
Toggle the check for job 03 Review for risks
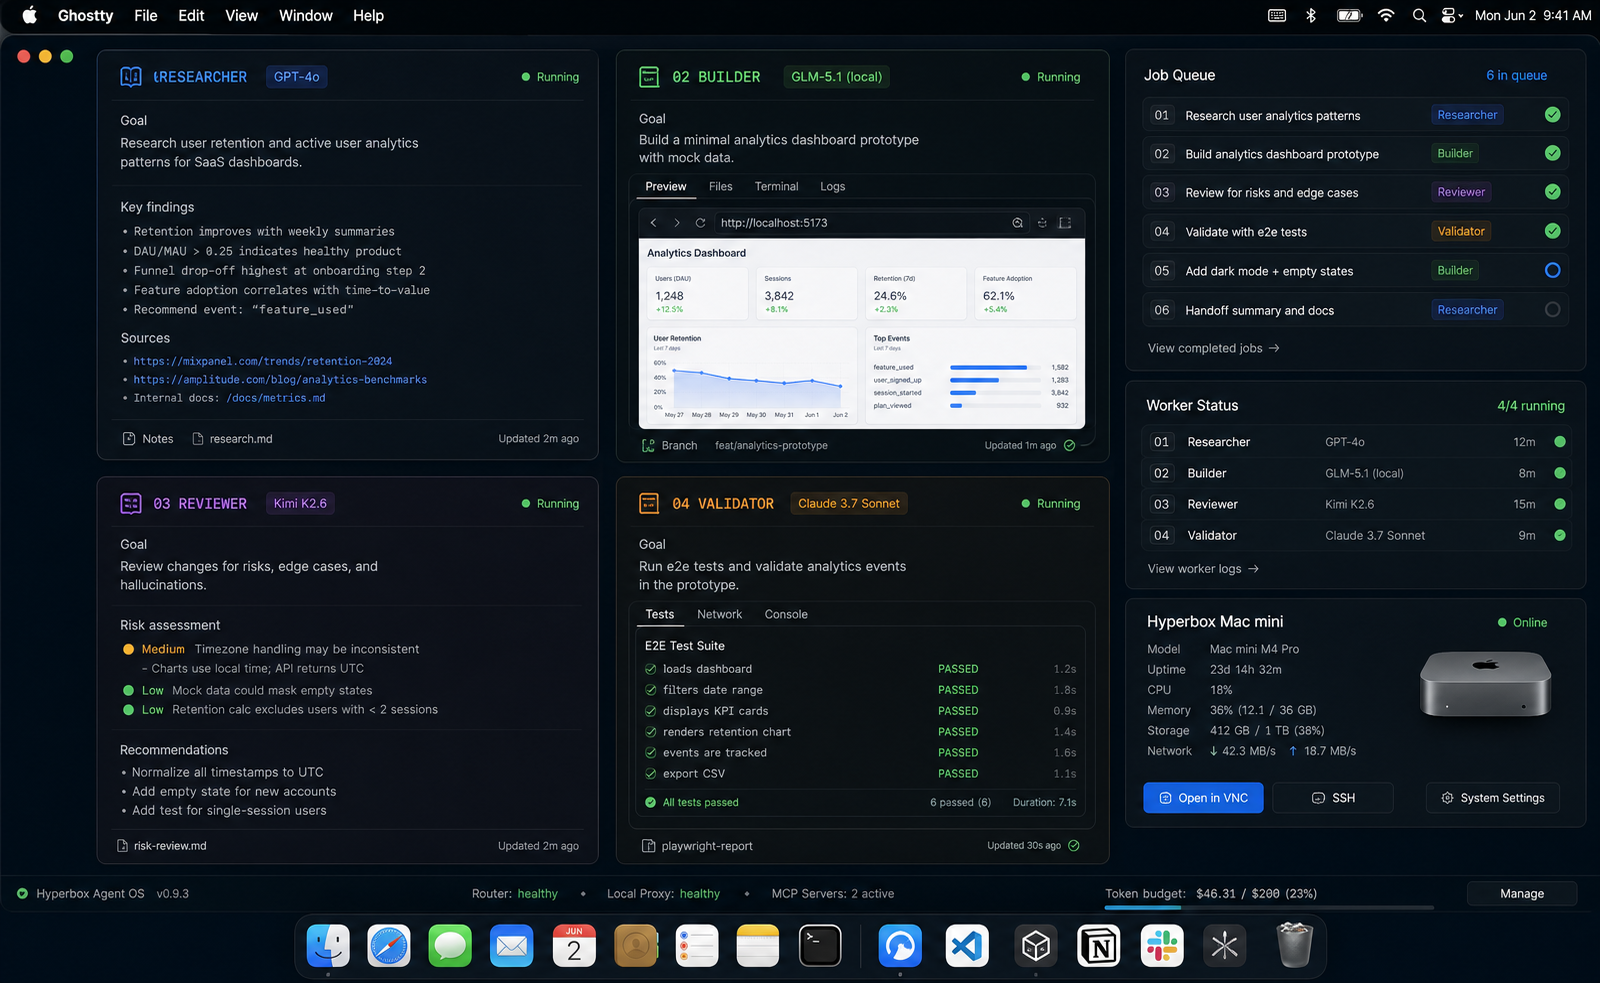tap(1553, 192)
